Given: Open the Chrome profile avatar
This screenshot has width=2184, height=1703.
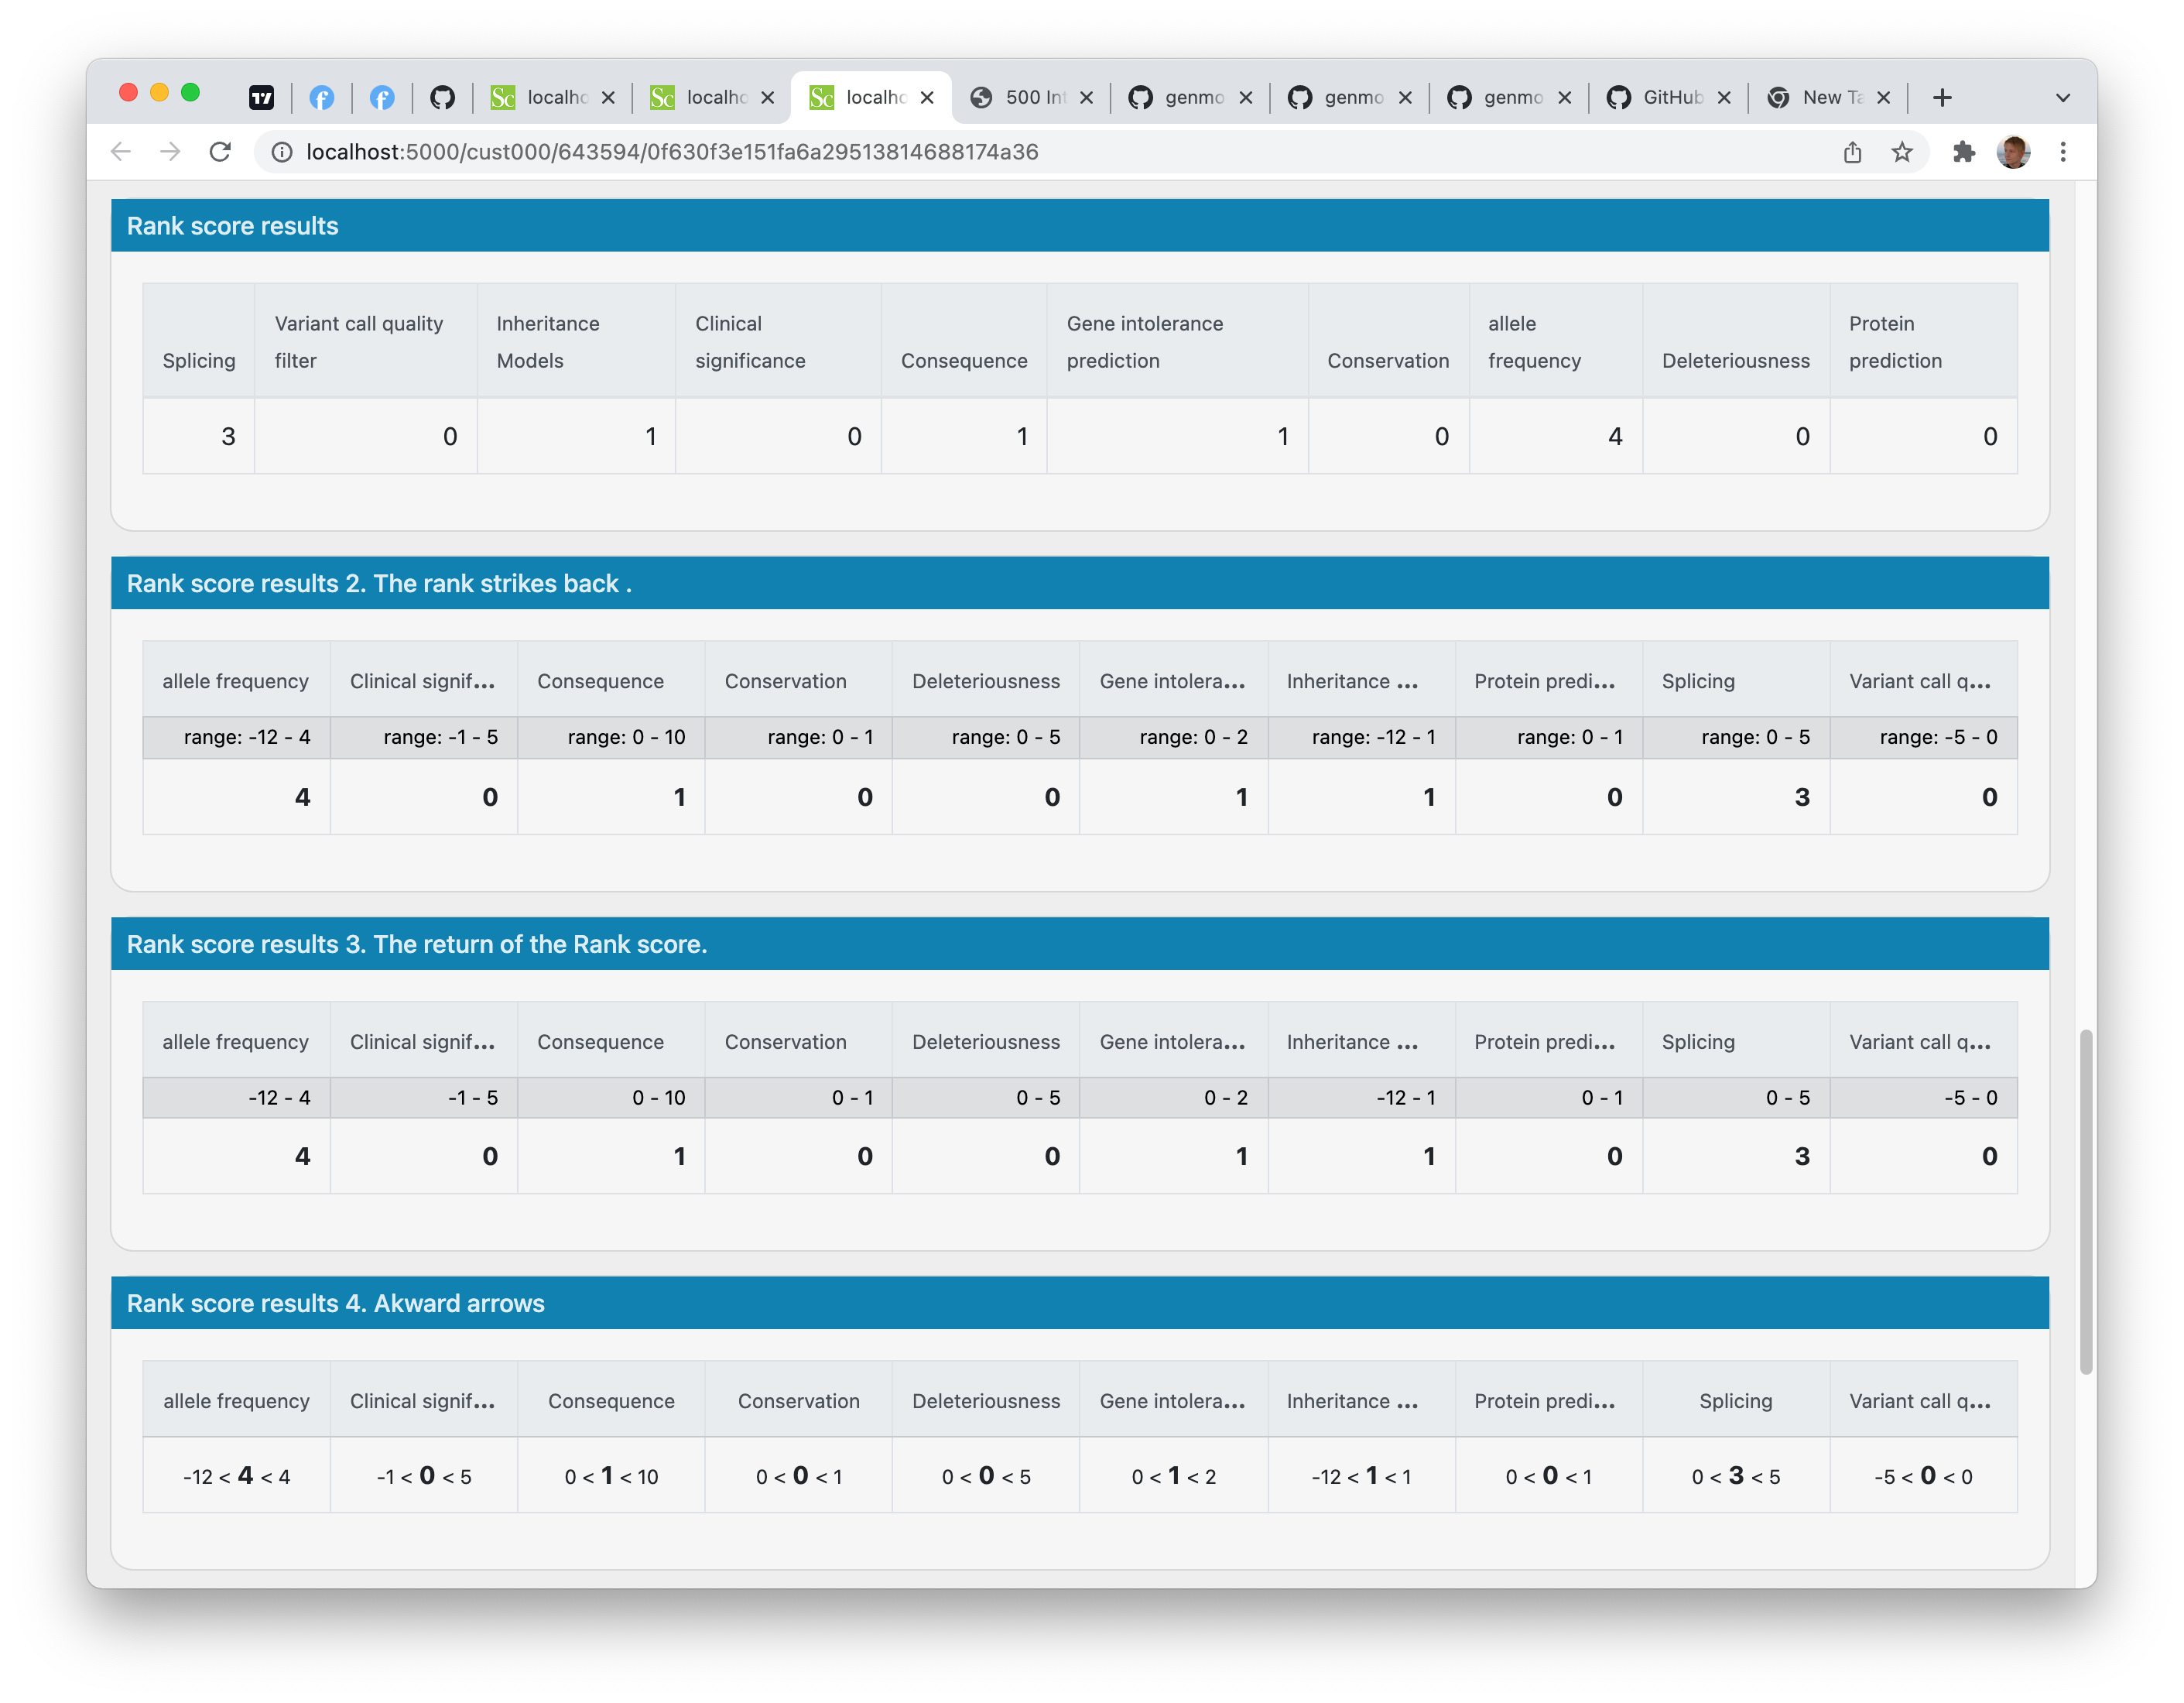Looking at the screenshot, I should 2014,152.
